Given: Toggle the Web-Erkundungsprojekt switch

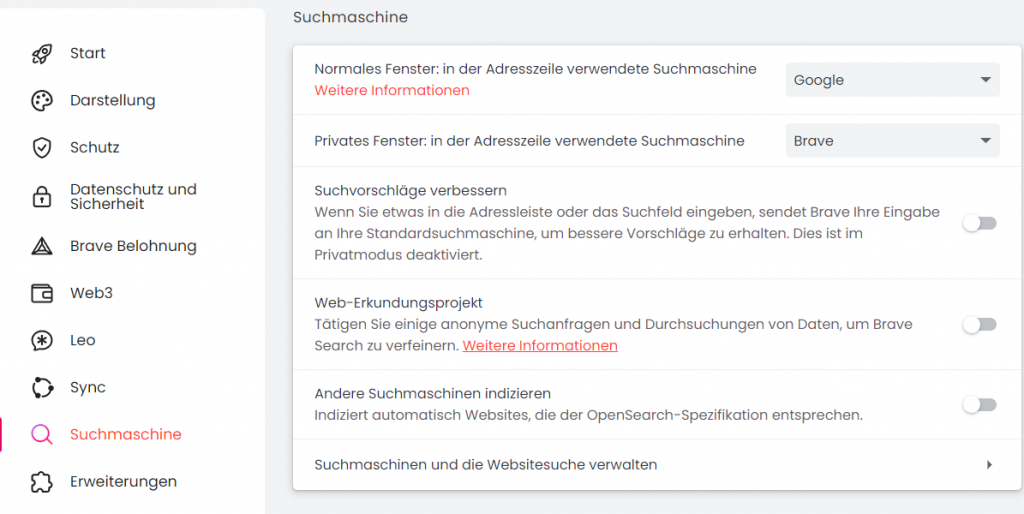Looking at the screenshot, I should 979,324.
